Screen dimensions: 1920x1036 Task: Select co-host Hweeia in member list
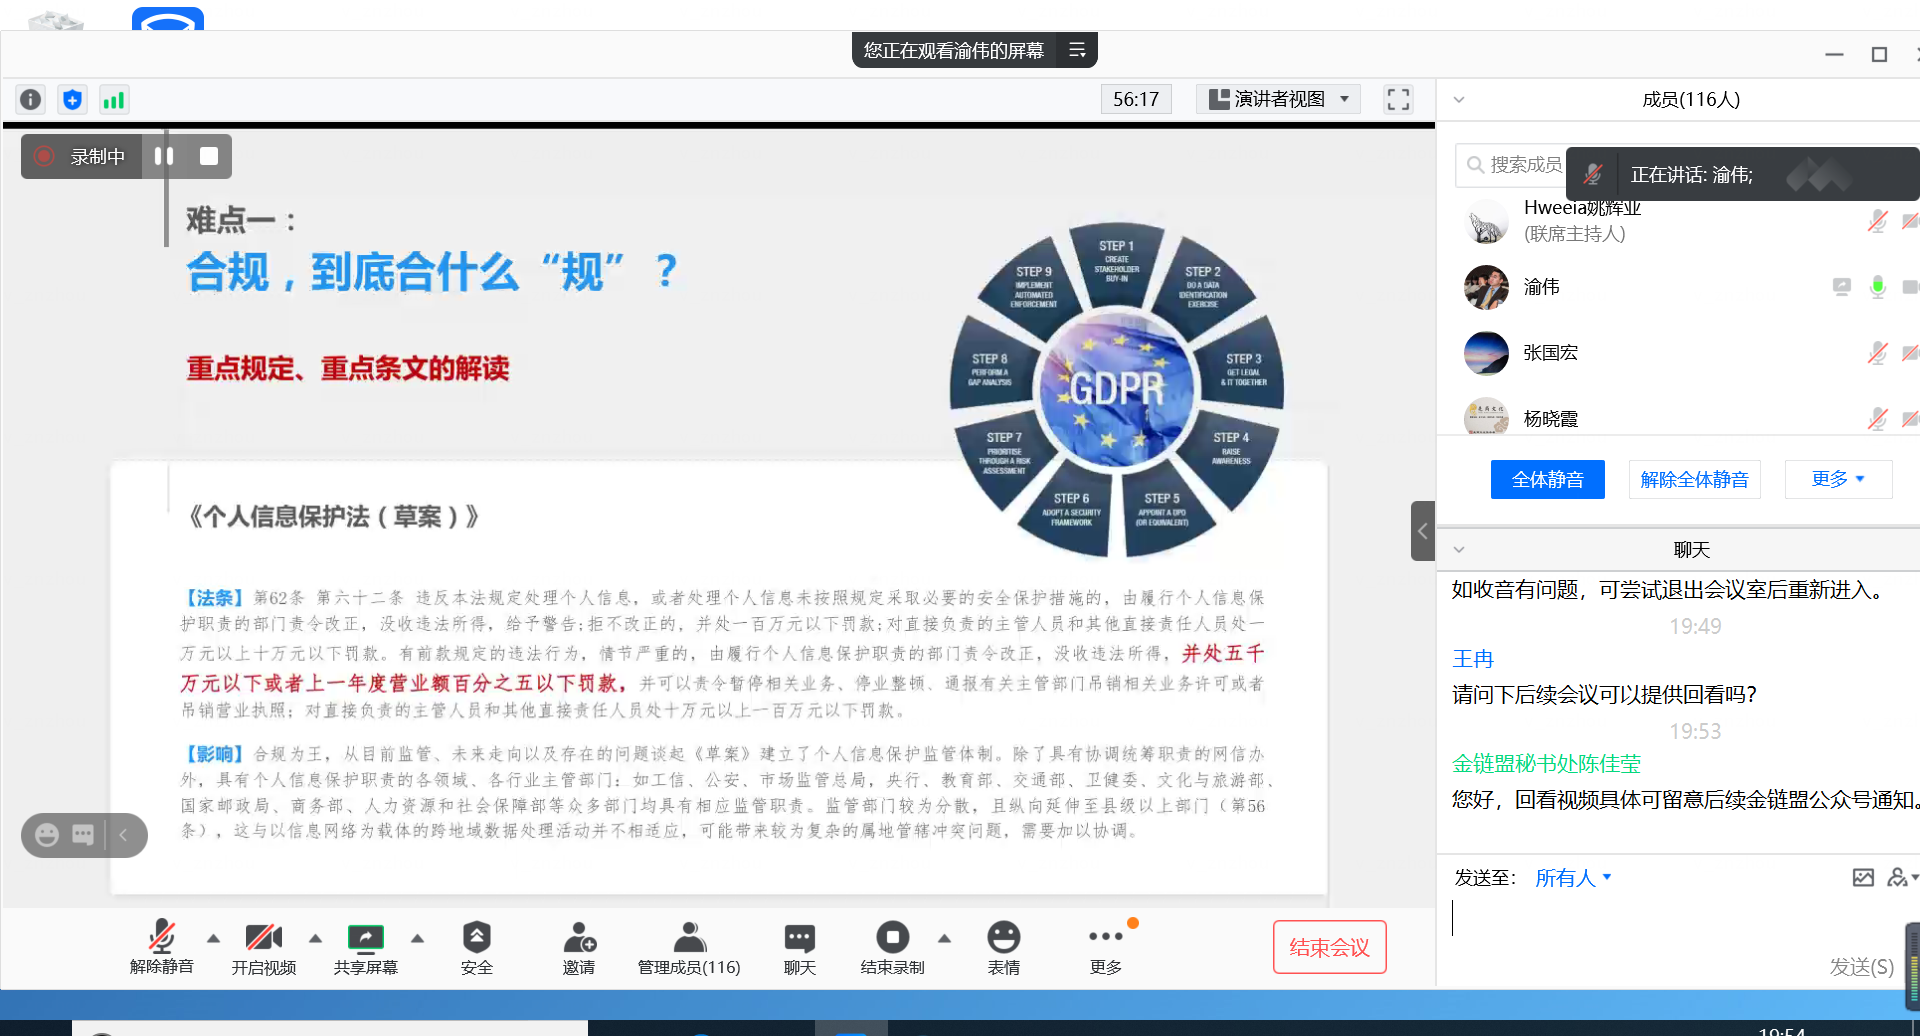click(x=1678, y=221)
